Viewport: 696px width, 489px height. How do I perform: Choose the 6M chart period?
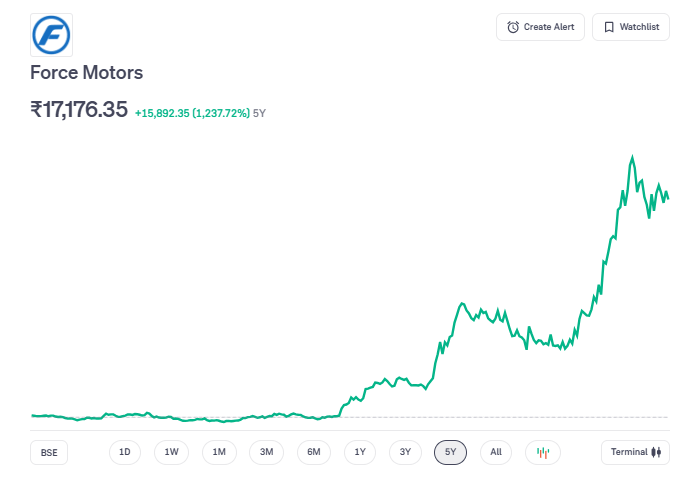313,452
